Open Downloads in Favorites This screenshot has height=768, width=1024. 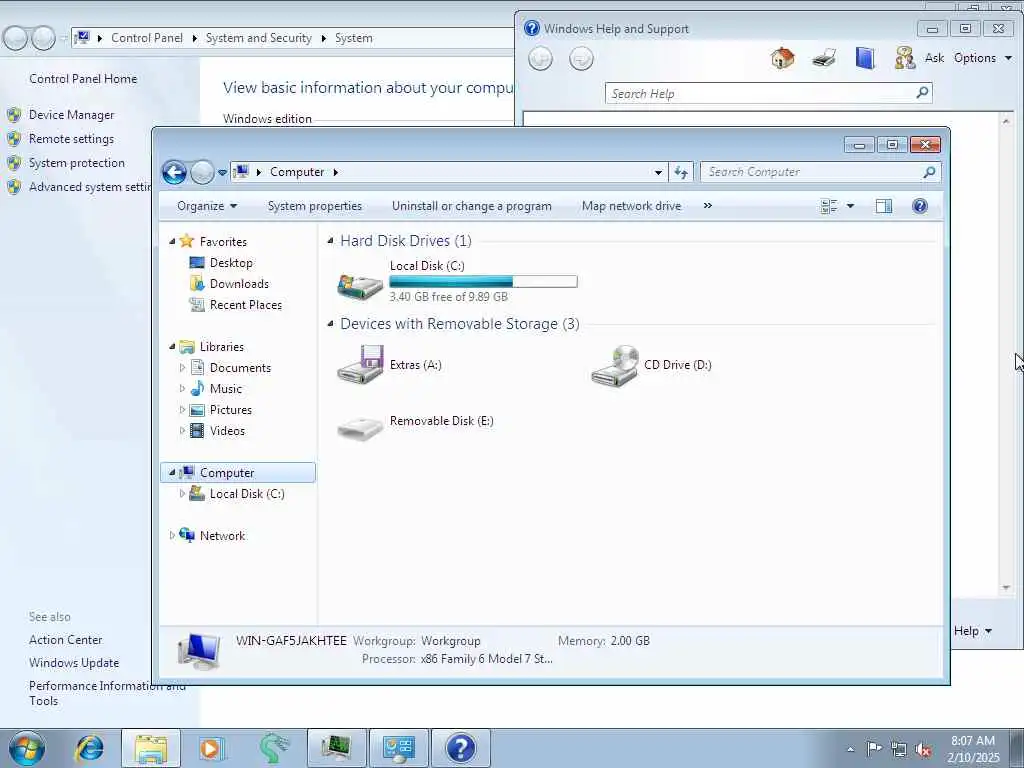point(239,283)
